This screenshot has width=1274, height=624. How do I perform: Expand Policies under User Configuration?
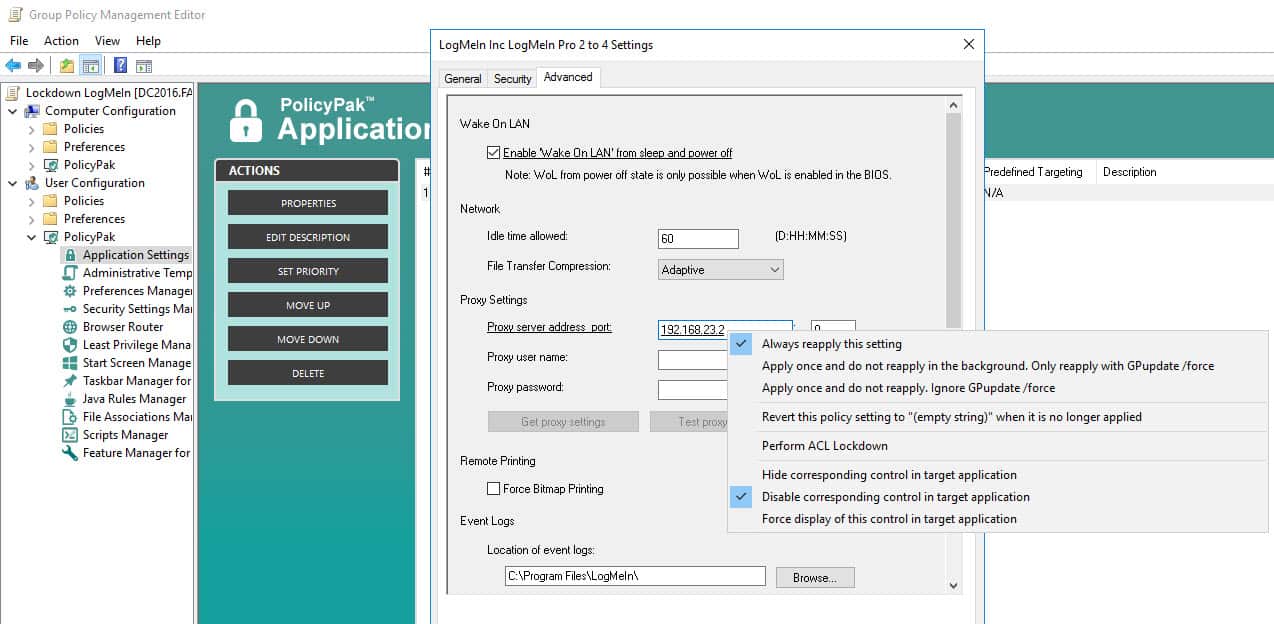tap(31, 201)
